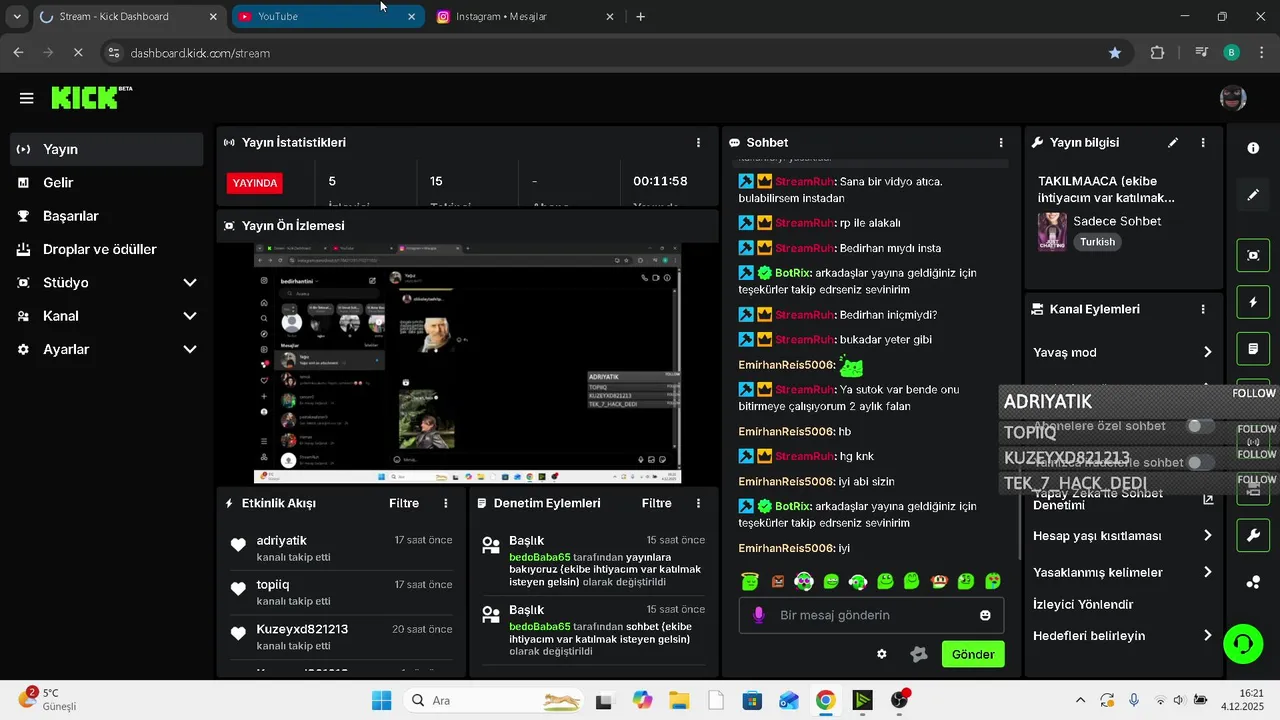Open chat settings gear icon
This screenshot has width=1280, height=720.
(881, 654)
